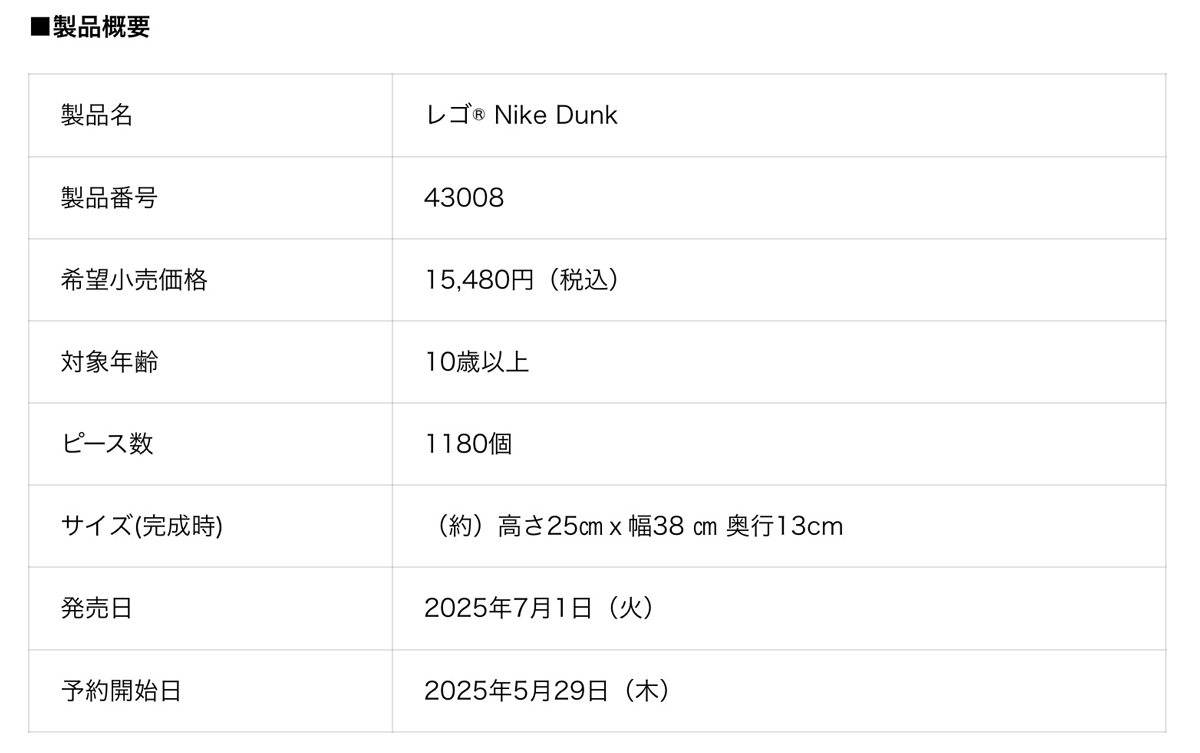Select the 予約開始日 row label
The image size is (1200, 753).
(x=121, y=690)
